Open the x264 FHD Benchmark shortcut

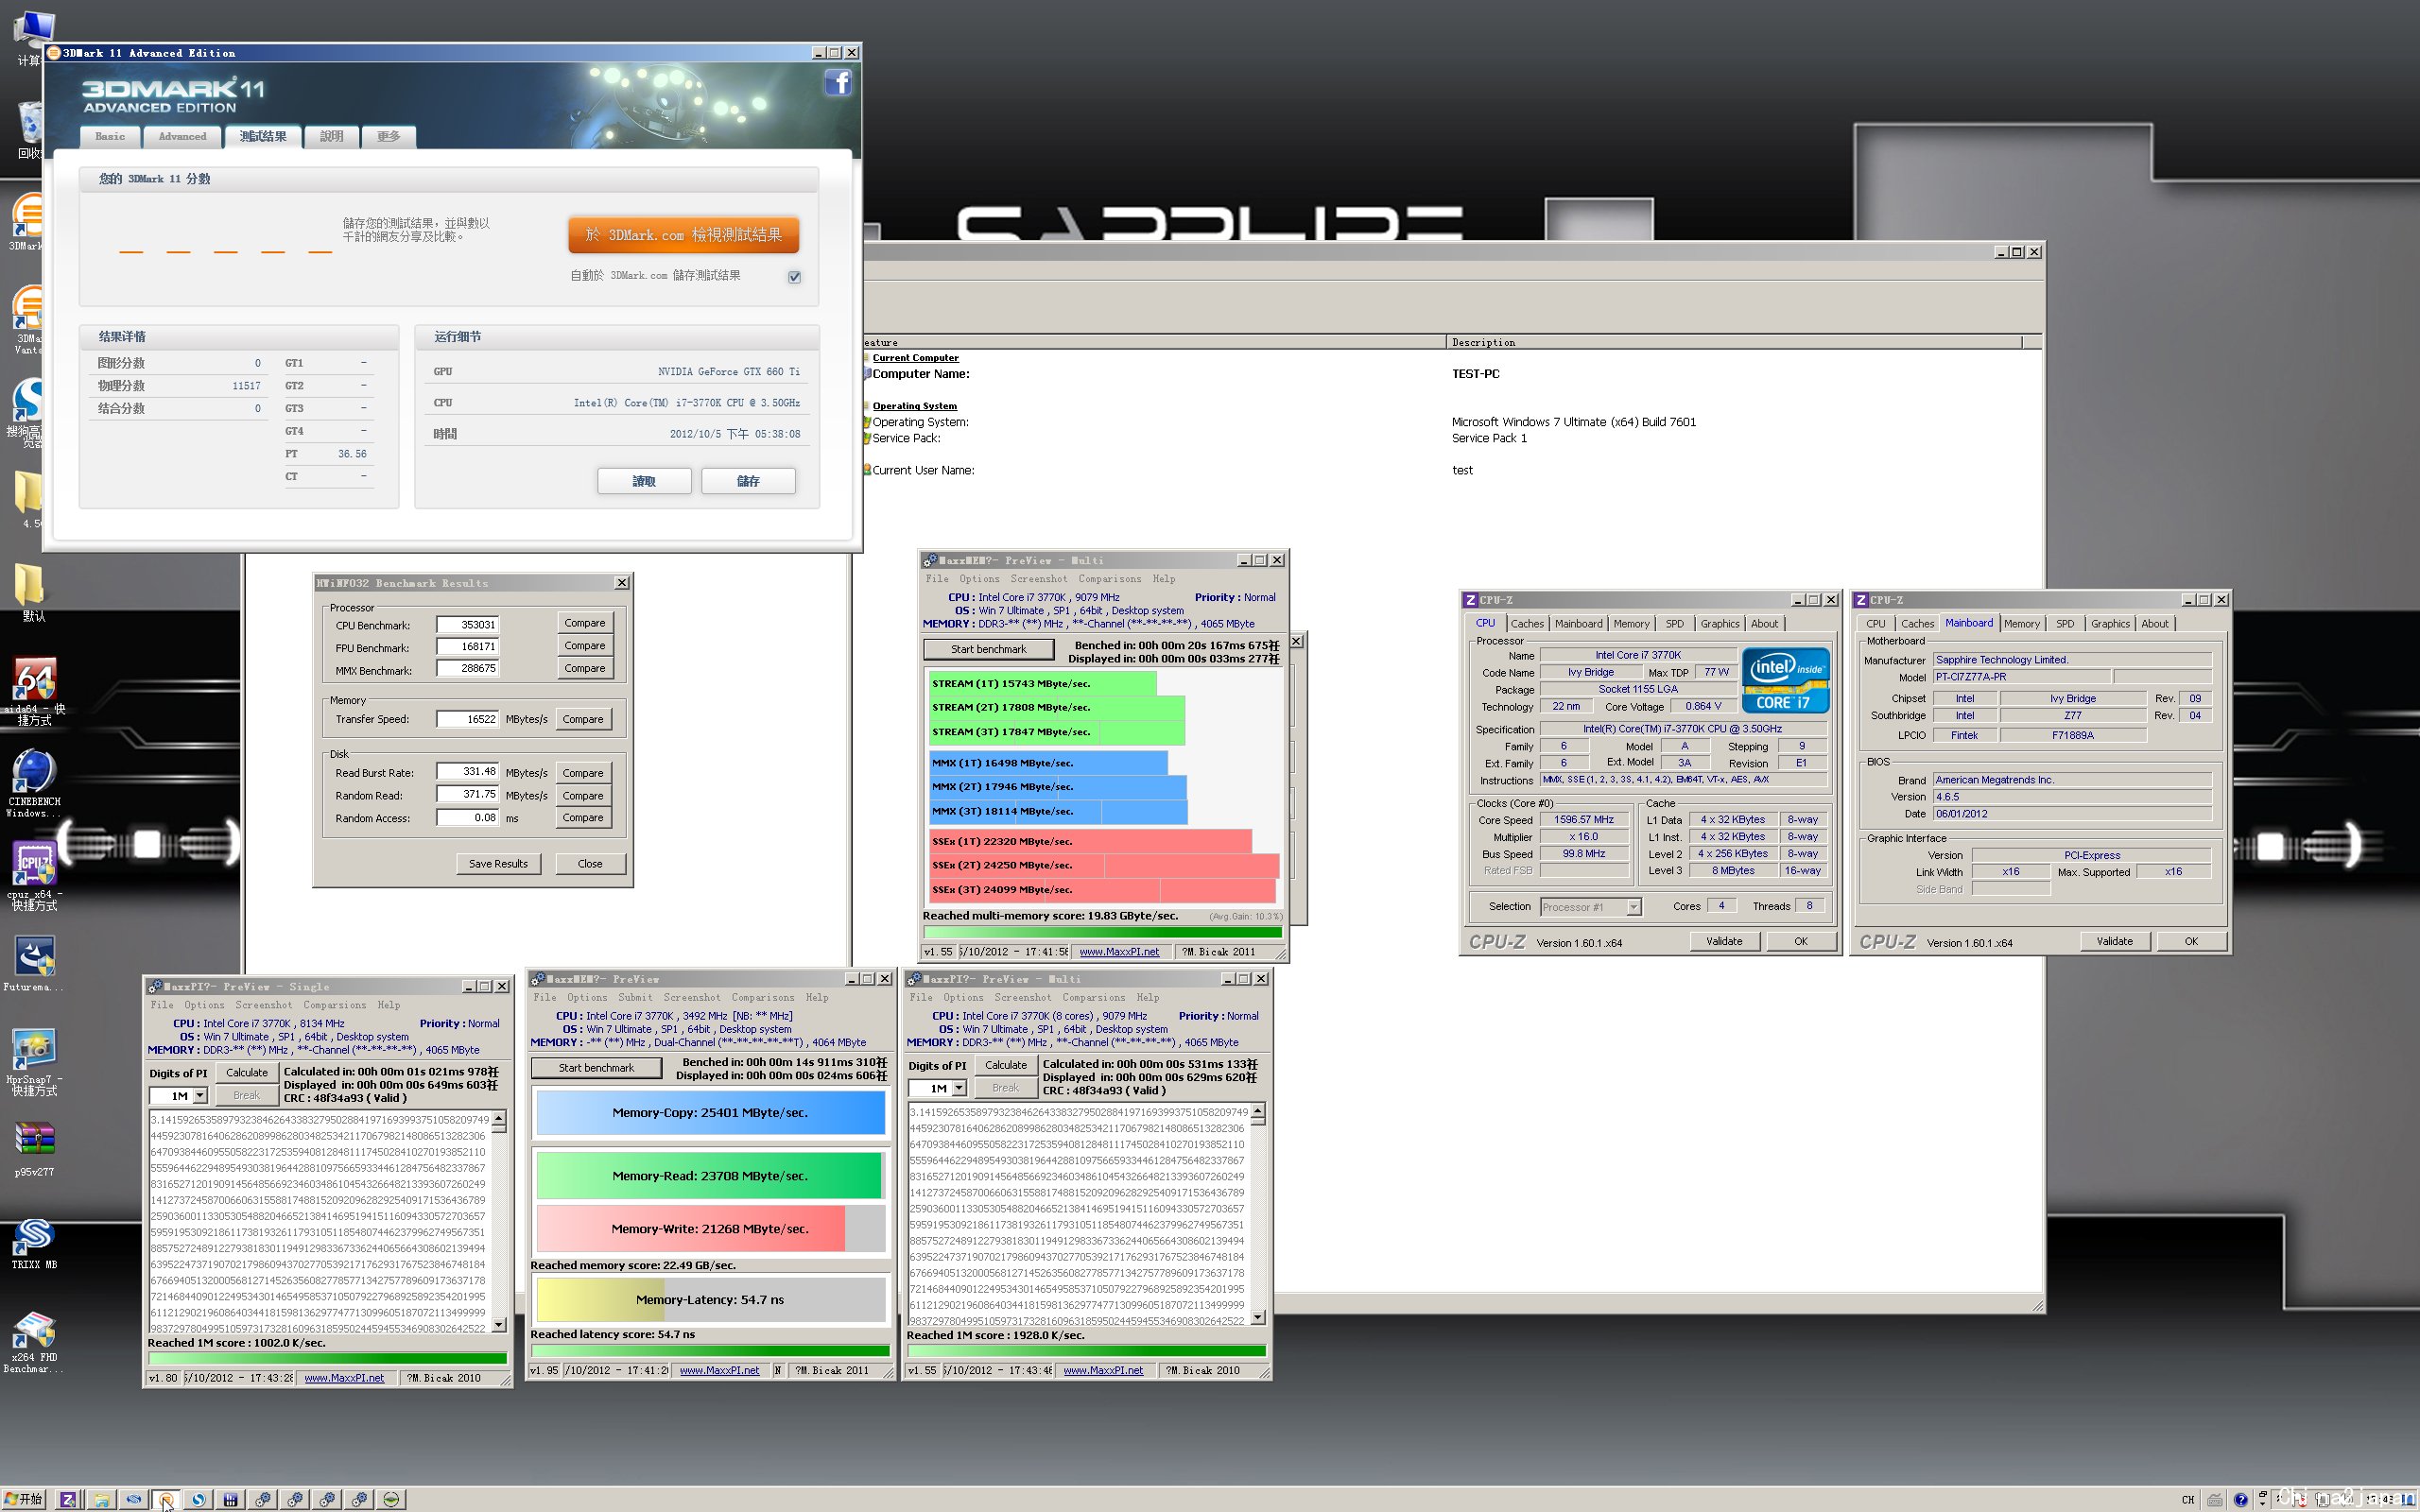[34, 1342]
